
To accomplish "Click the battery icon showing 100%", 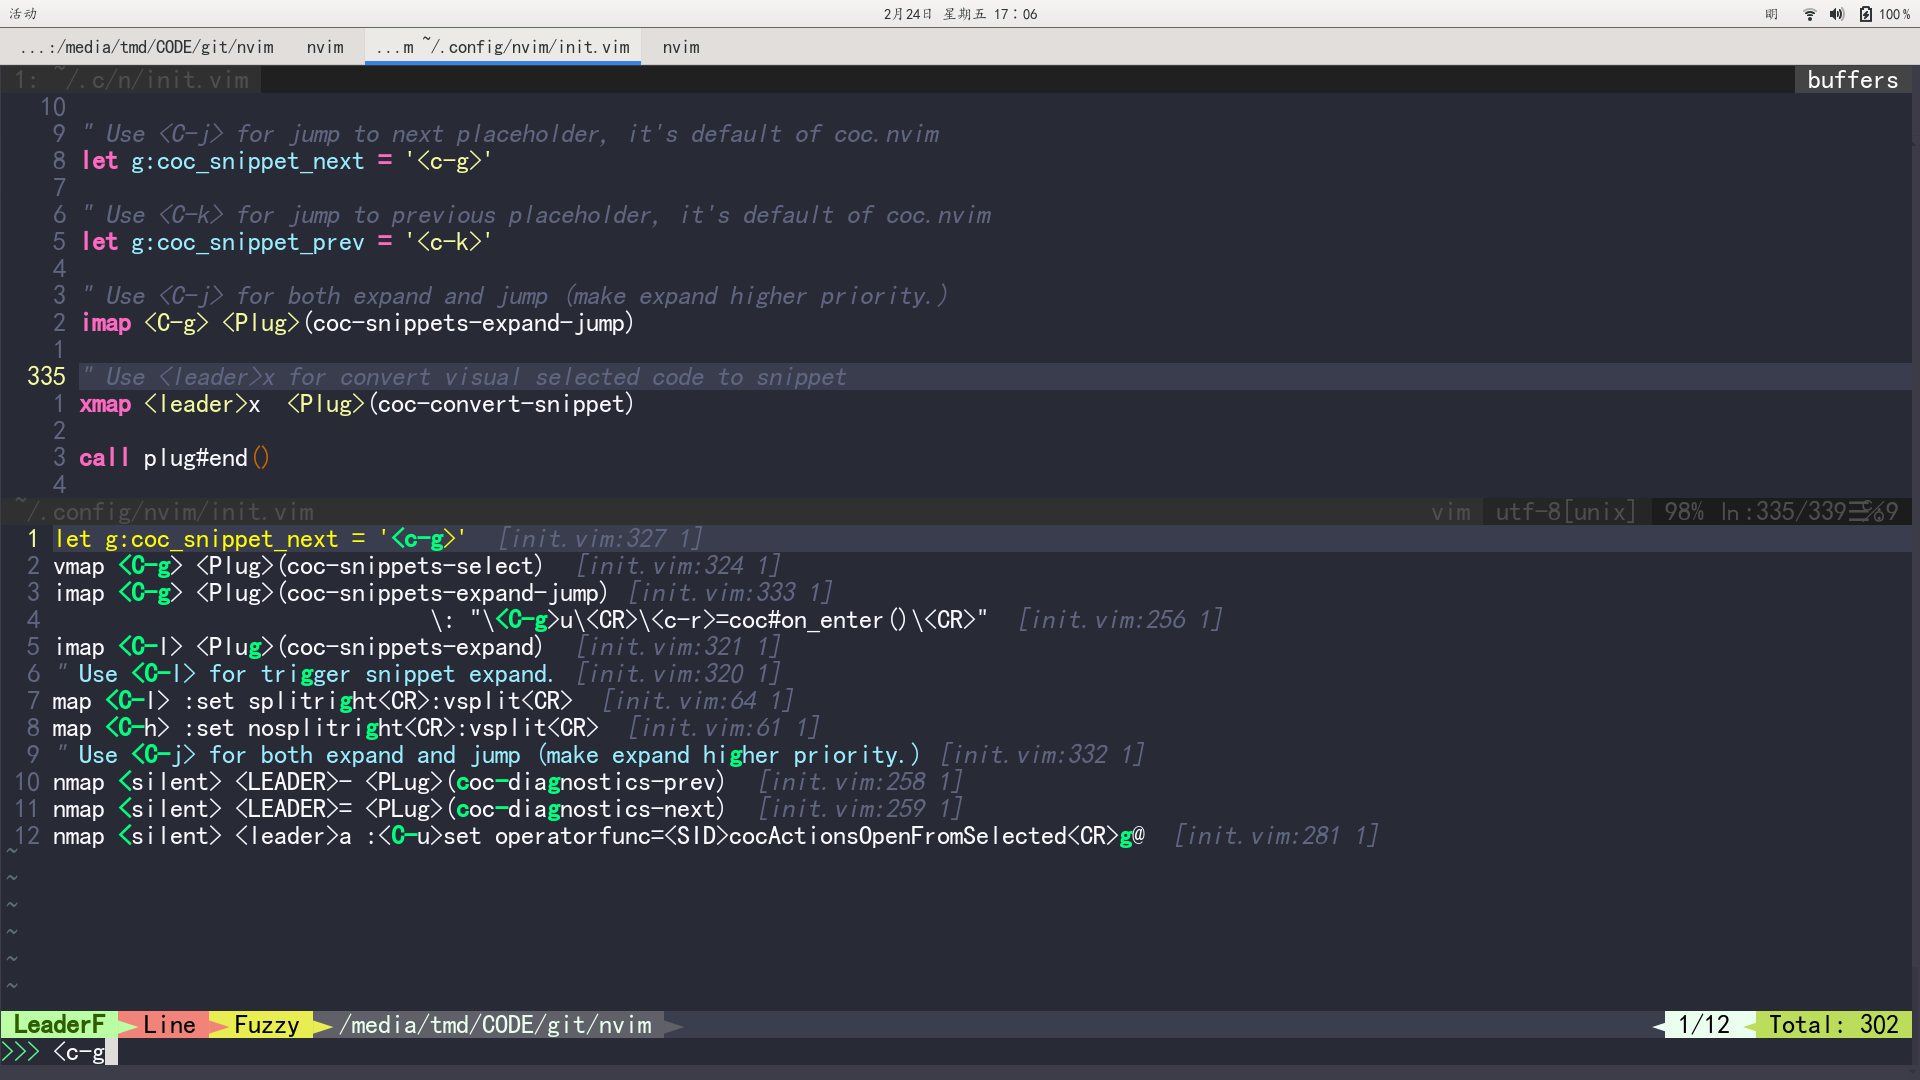I will click(x=1866, y=14).
